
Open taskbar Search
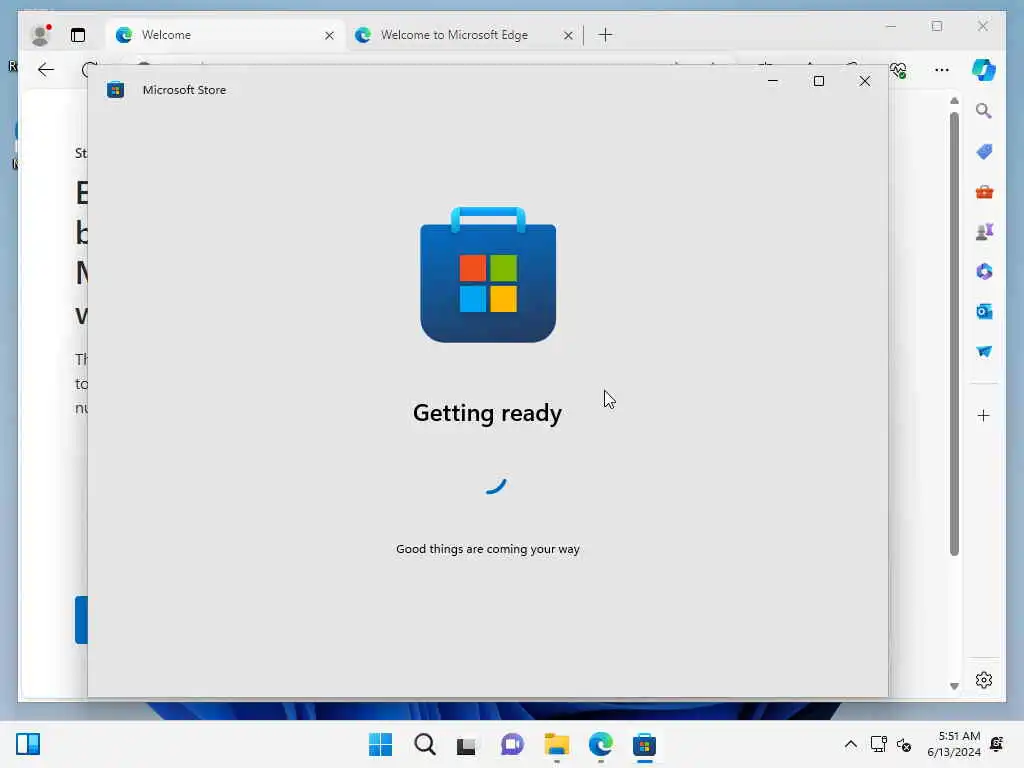(x=424, y=744)
